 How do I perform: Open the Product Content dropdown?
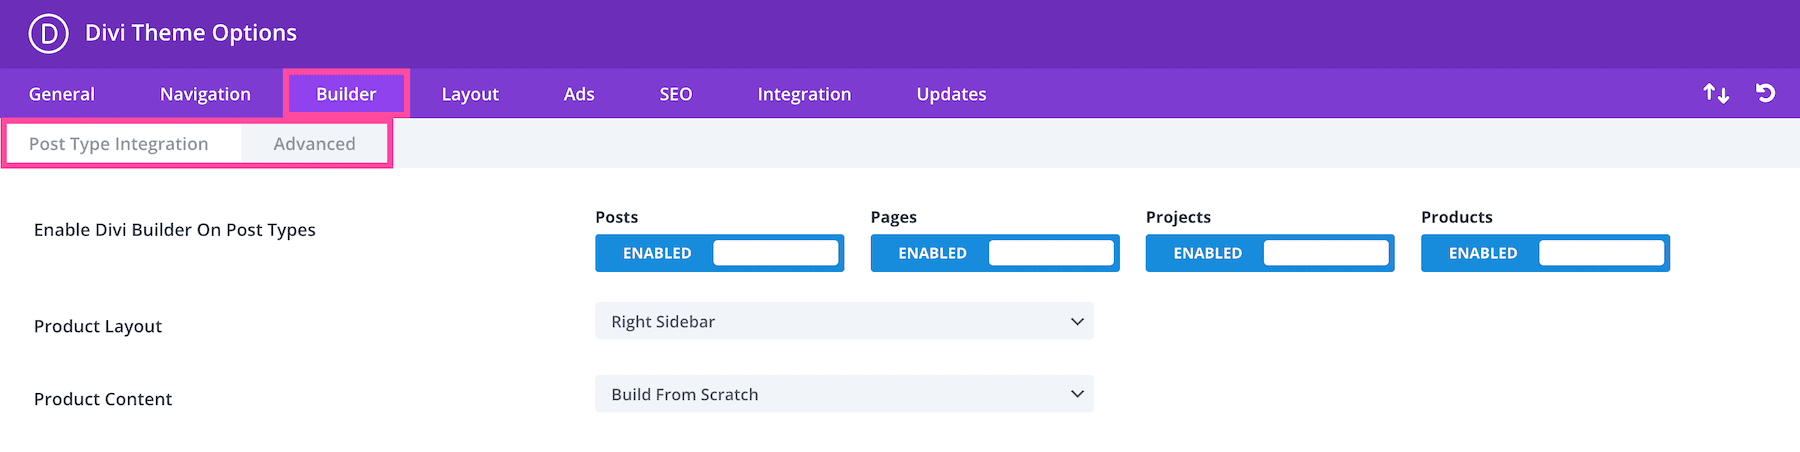coord(844,394)
